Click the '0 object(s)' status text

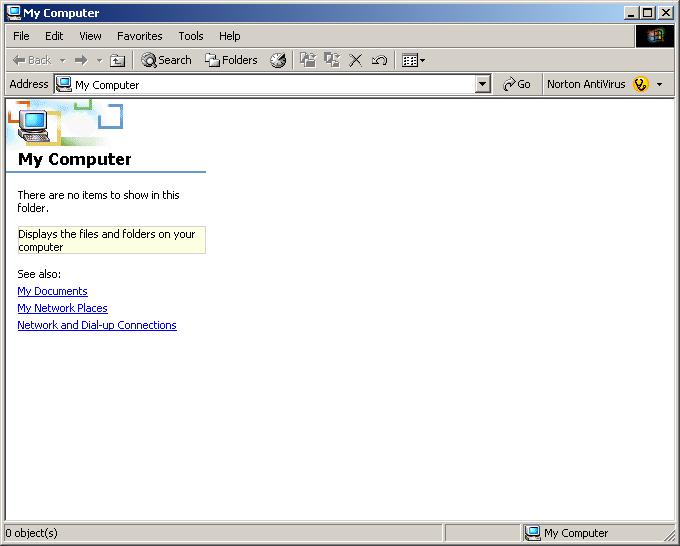pos(32,533)
